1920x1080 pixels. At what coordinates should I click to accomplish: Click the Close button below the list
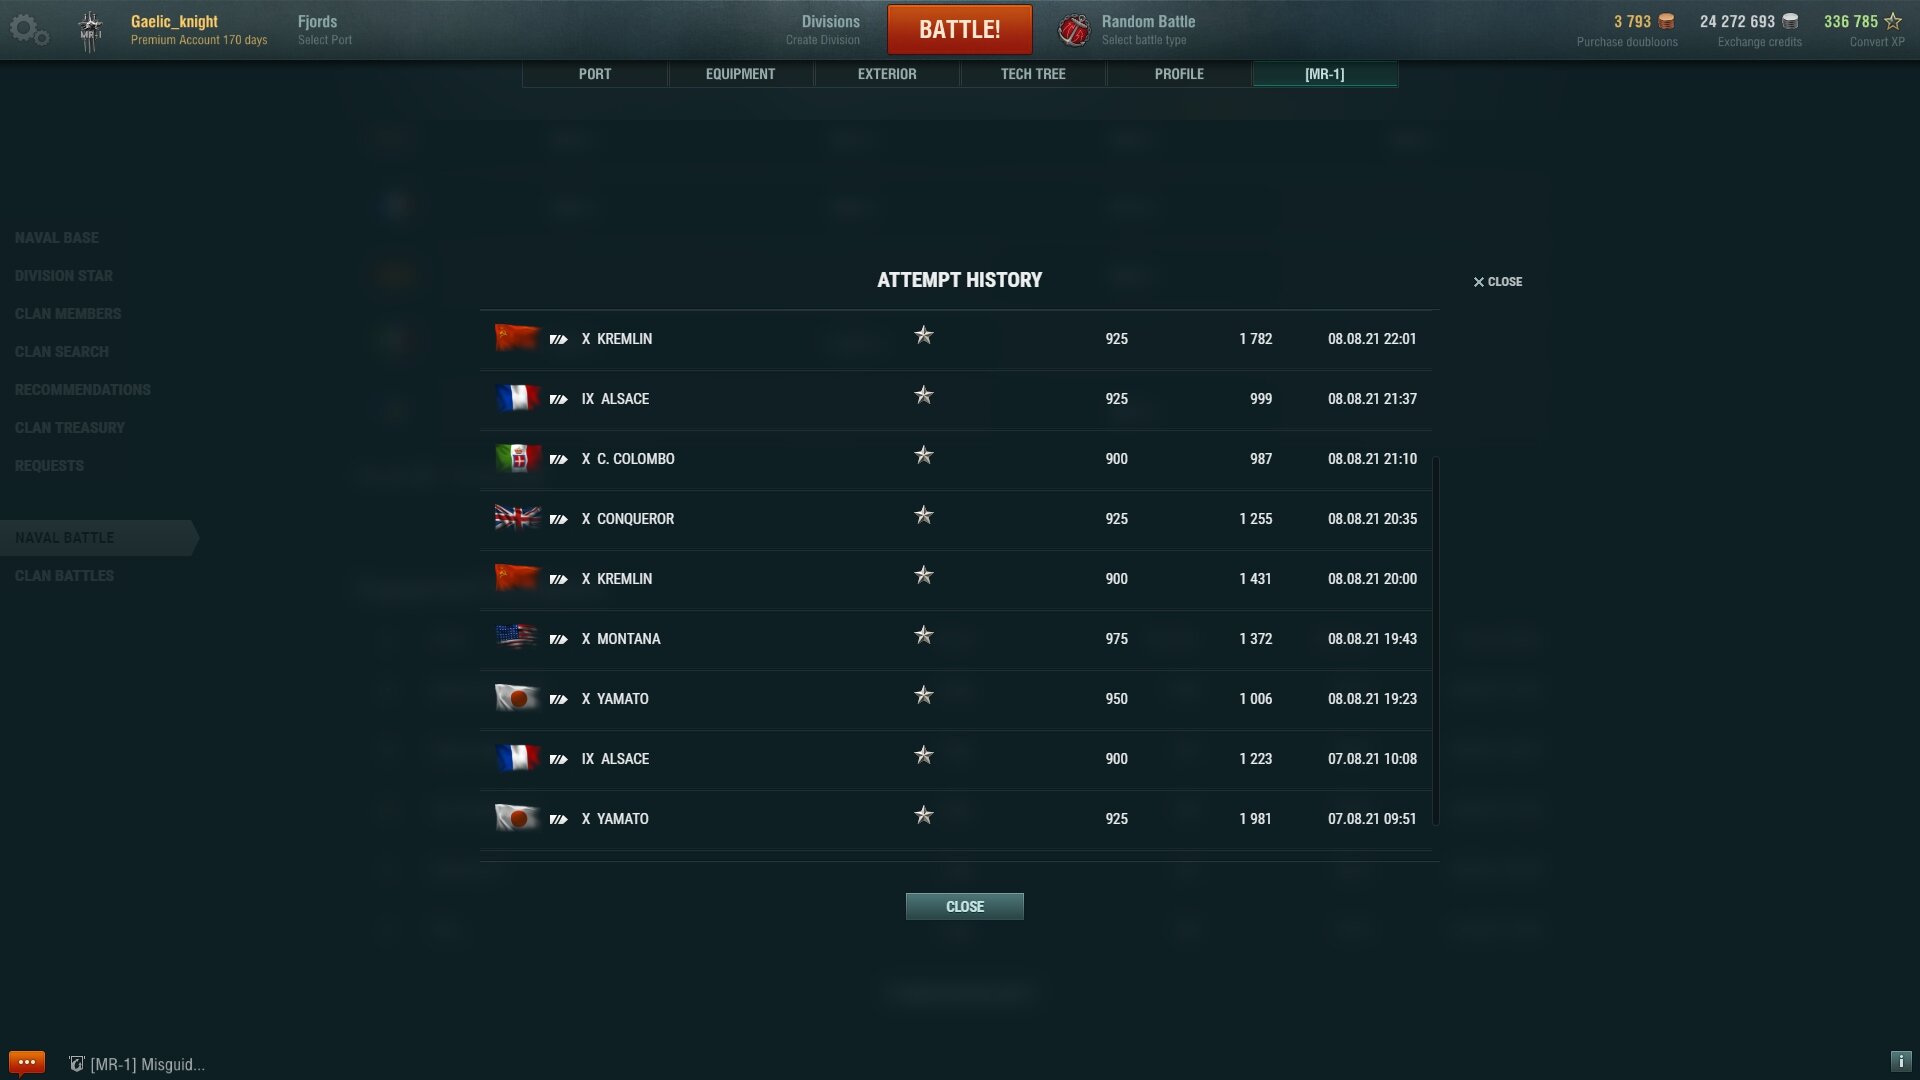965,906
